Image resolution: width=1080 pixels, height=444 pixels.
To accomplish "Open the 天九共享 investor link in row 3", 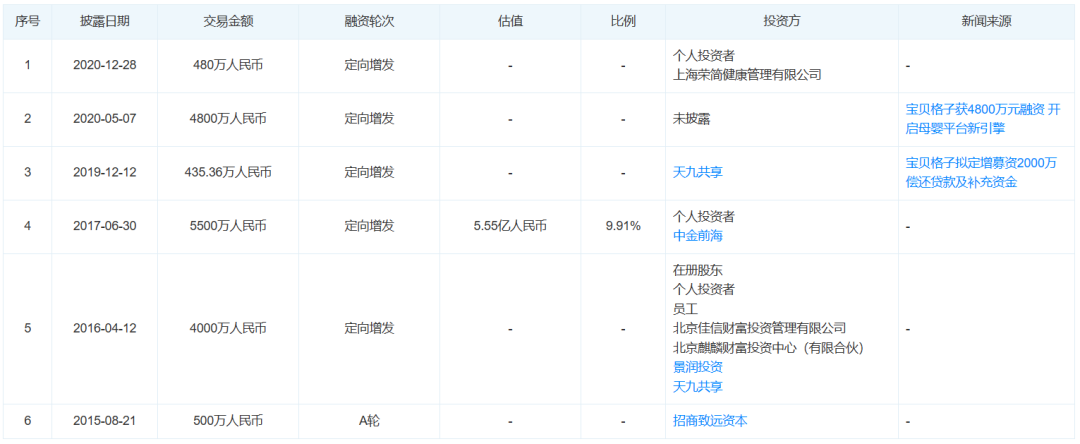I will pos(698,172).
